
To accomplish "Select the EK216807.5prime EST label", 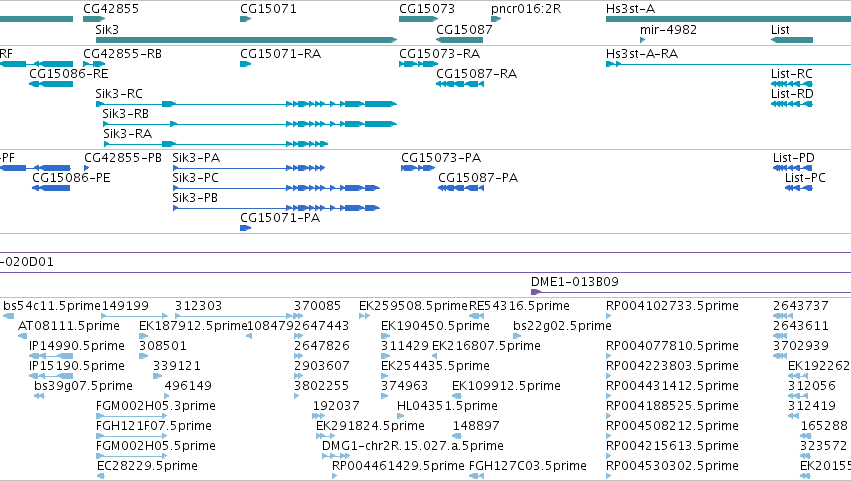I will pyautogui.click(x=486, y=346).
